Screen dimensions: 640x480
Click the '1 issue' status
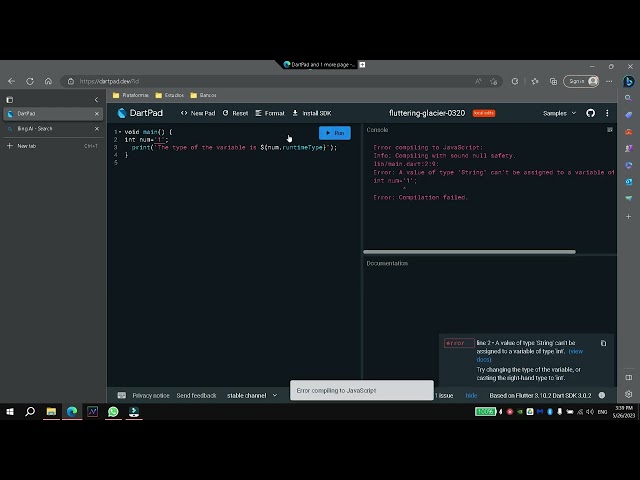pos(444,396)
